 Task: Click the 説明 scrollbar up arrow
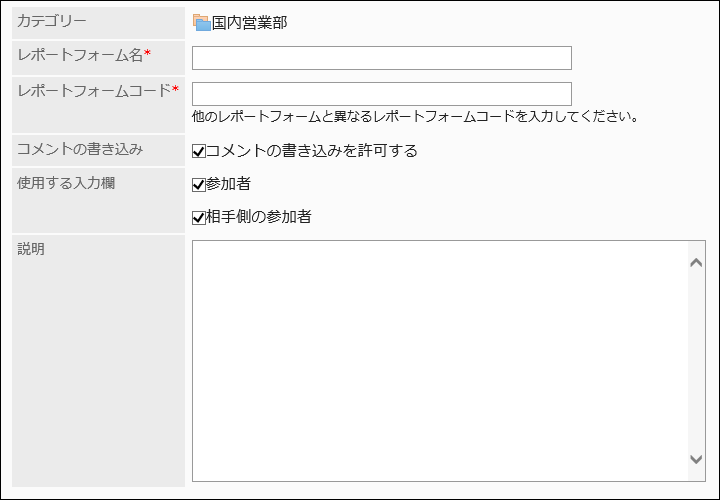696,262
